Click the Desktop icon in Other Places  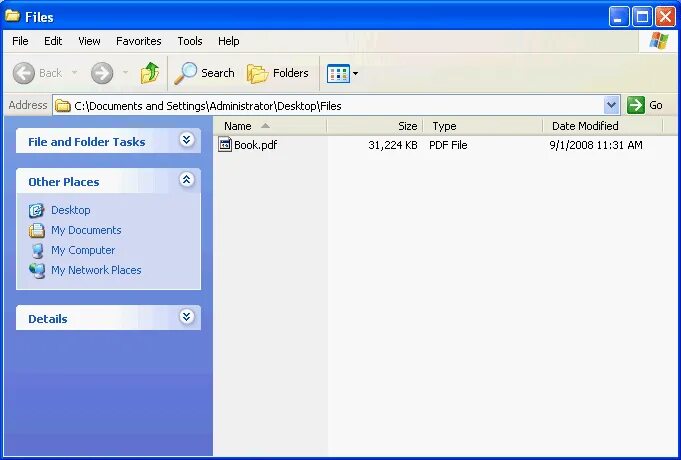click(x=36, y=210)
